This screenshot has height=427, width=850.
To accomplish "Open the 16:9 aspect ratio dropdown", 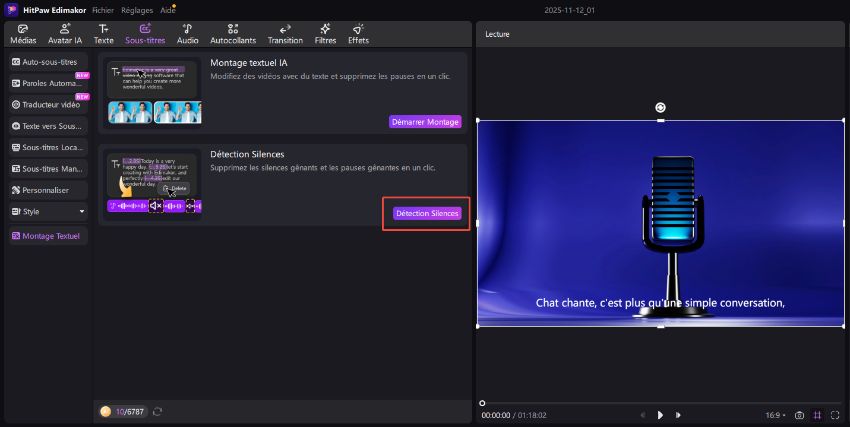I will [x=776, y=415].
